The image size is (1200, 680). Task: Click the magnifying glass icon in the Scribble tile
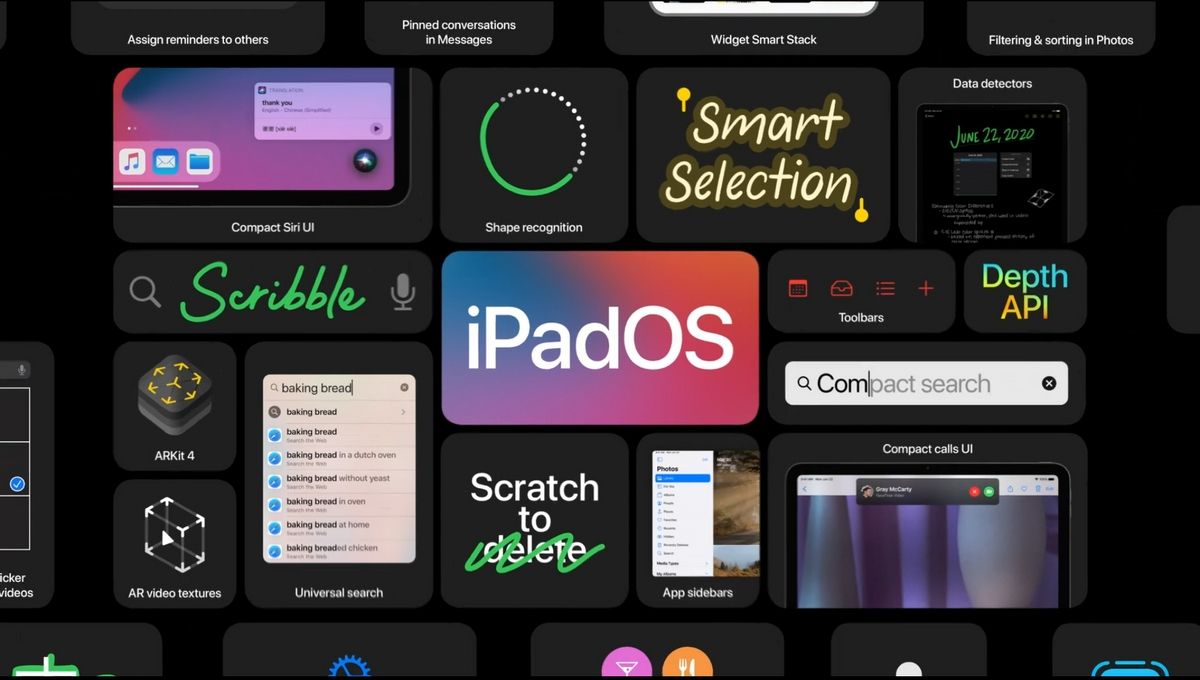[x=145, y=292]
